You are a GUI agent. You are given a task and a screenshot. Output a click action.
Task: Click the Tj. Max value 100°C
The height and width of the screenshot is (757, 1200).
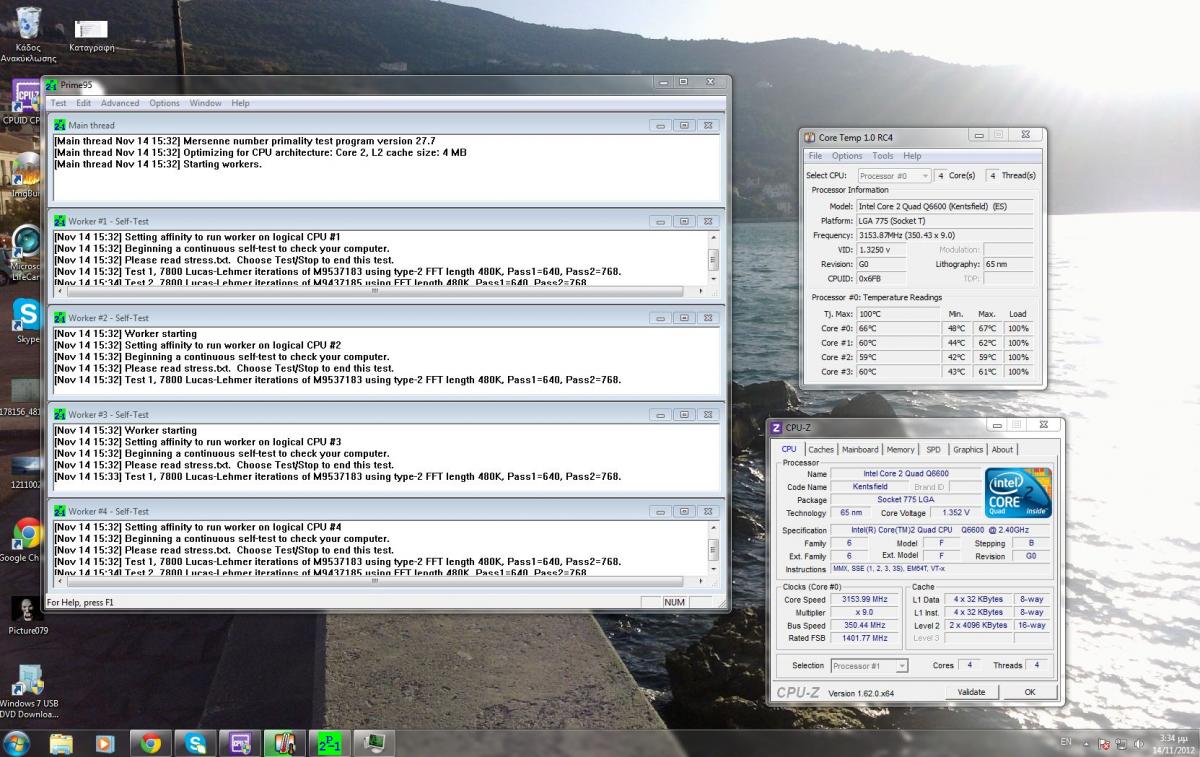coord(898,314)
